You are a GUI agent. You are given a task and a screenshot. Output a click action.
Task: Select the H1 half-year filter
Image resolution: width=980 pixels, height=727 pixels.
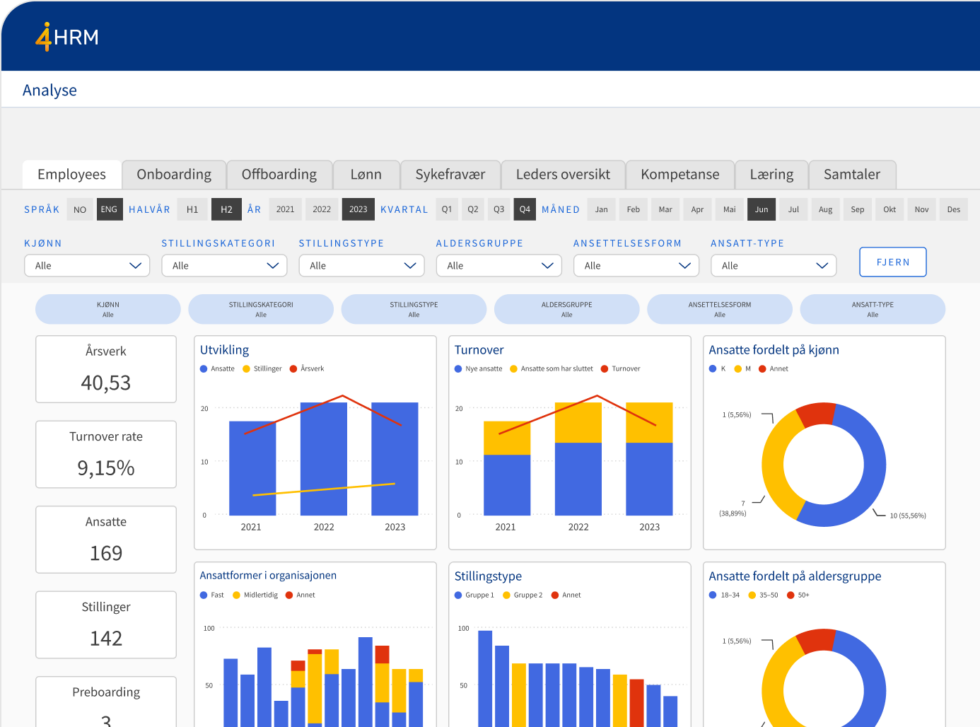tap(192, 210)
